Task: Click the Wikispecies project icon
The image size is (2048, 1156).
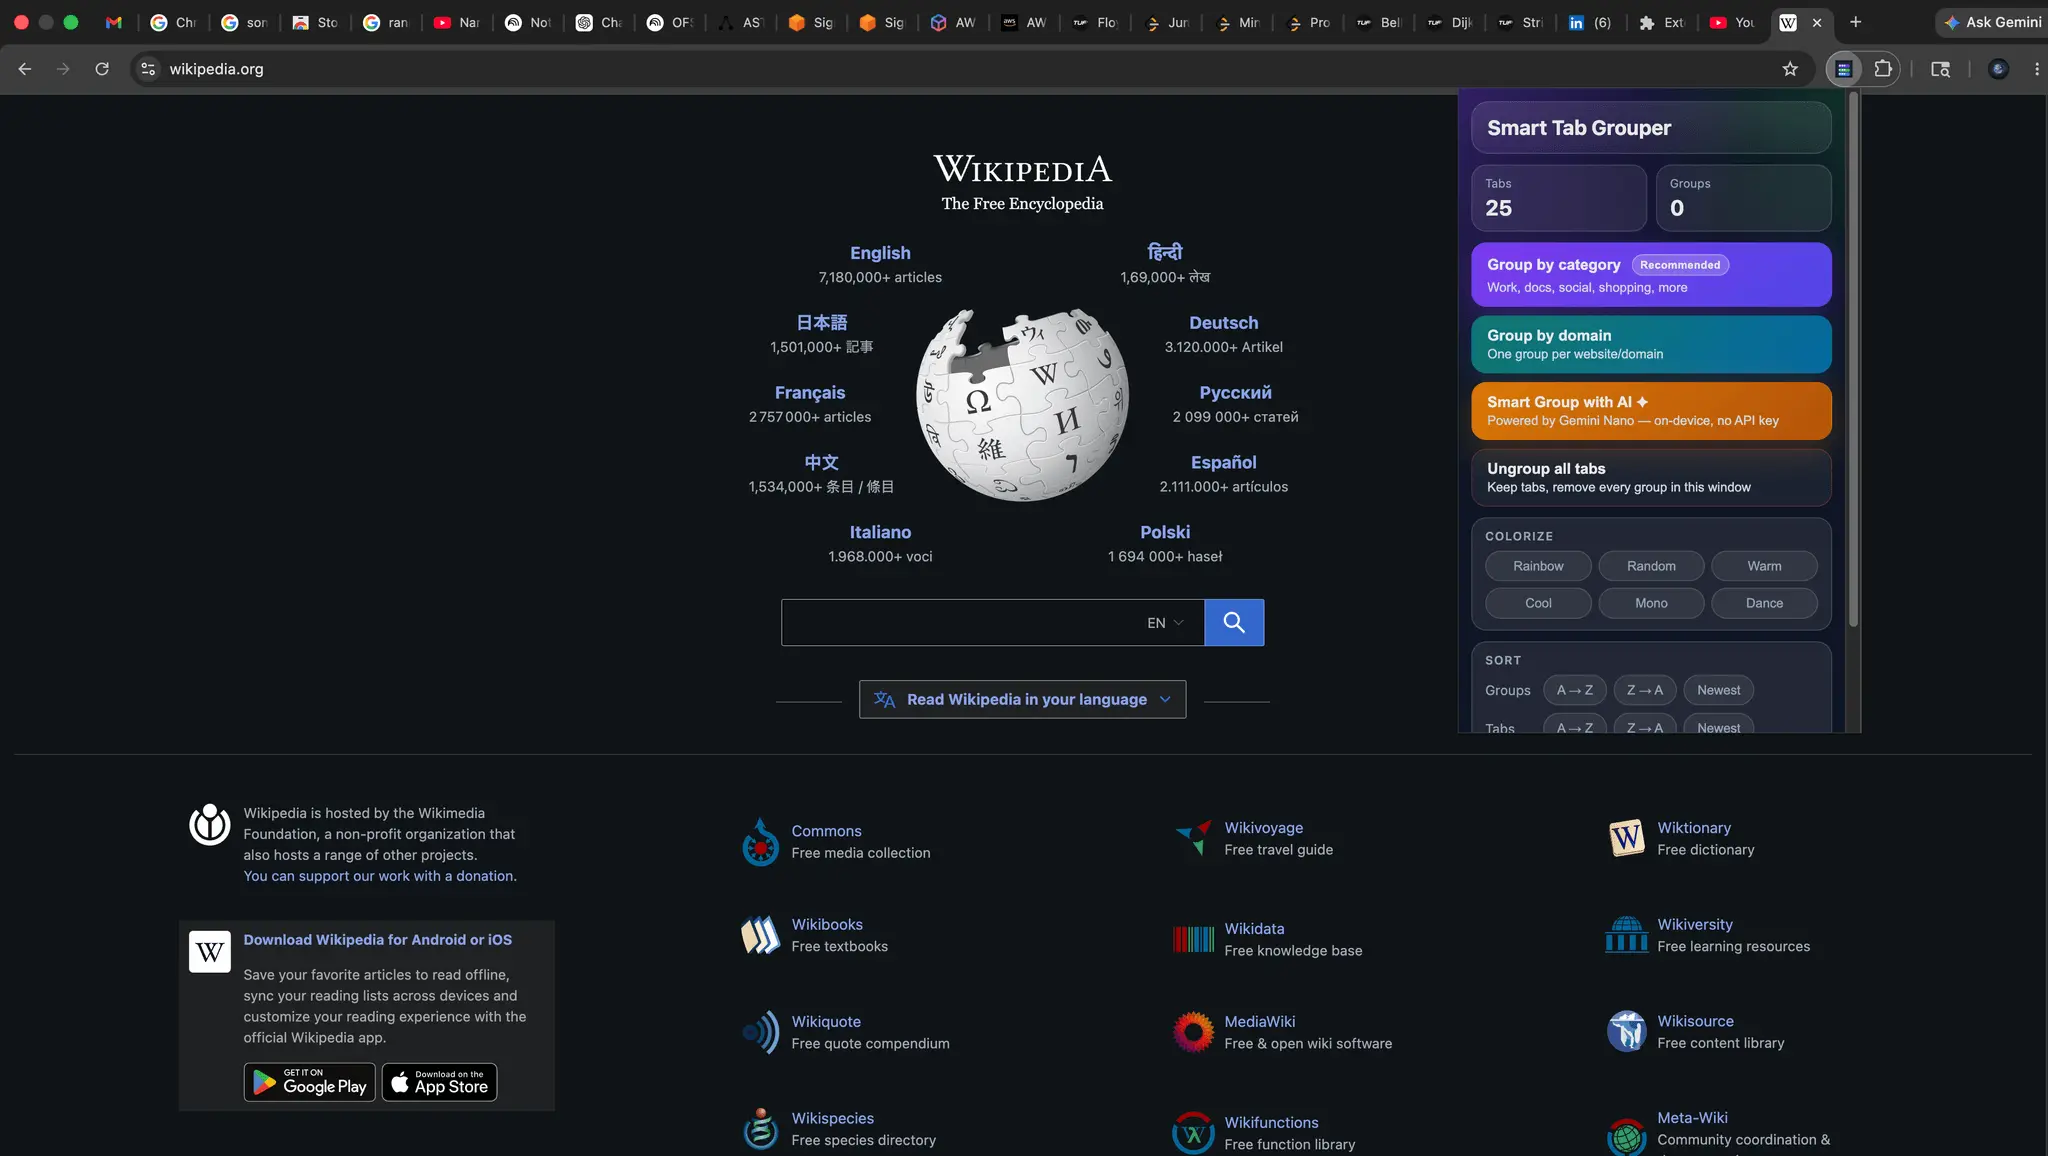Action: coord(761,1129)
